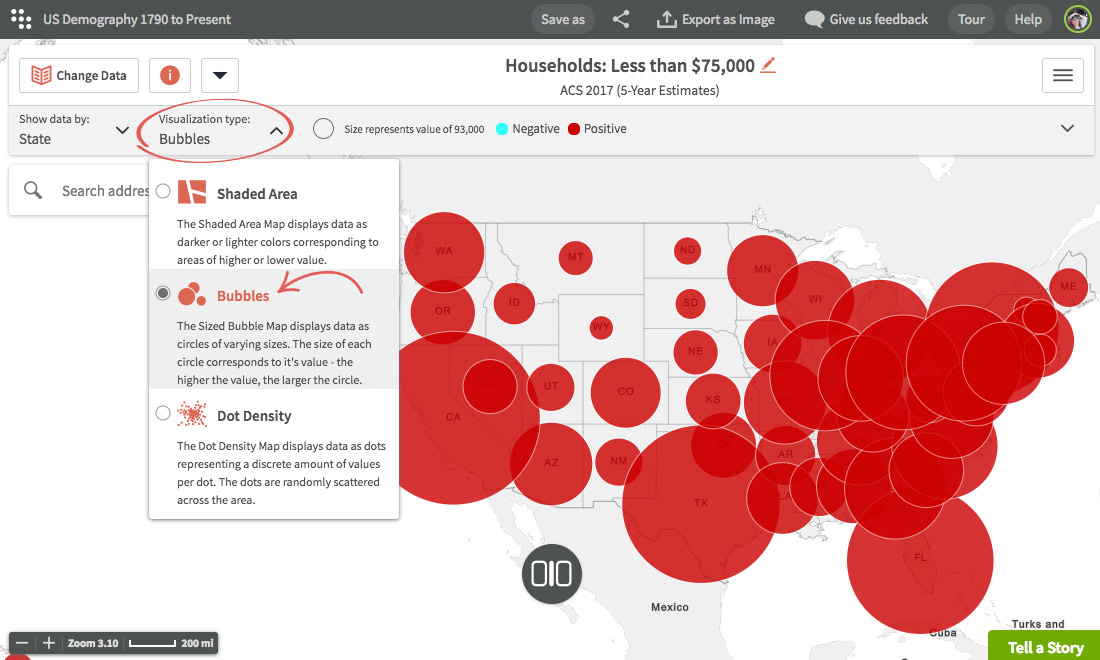Click the NE state bubble

(695, 351)
